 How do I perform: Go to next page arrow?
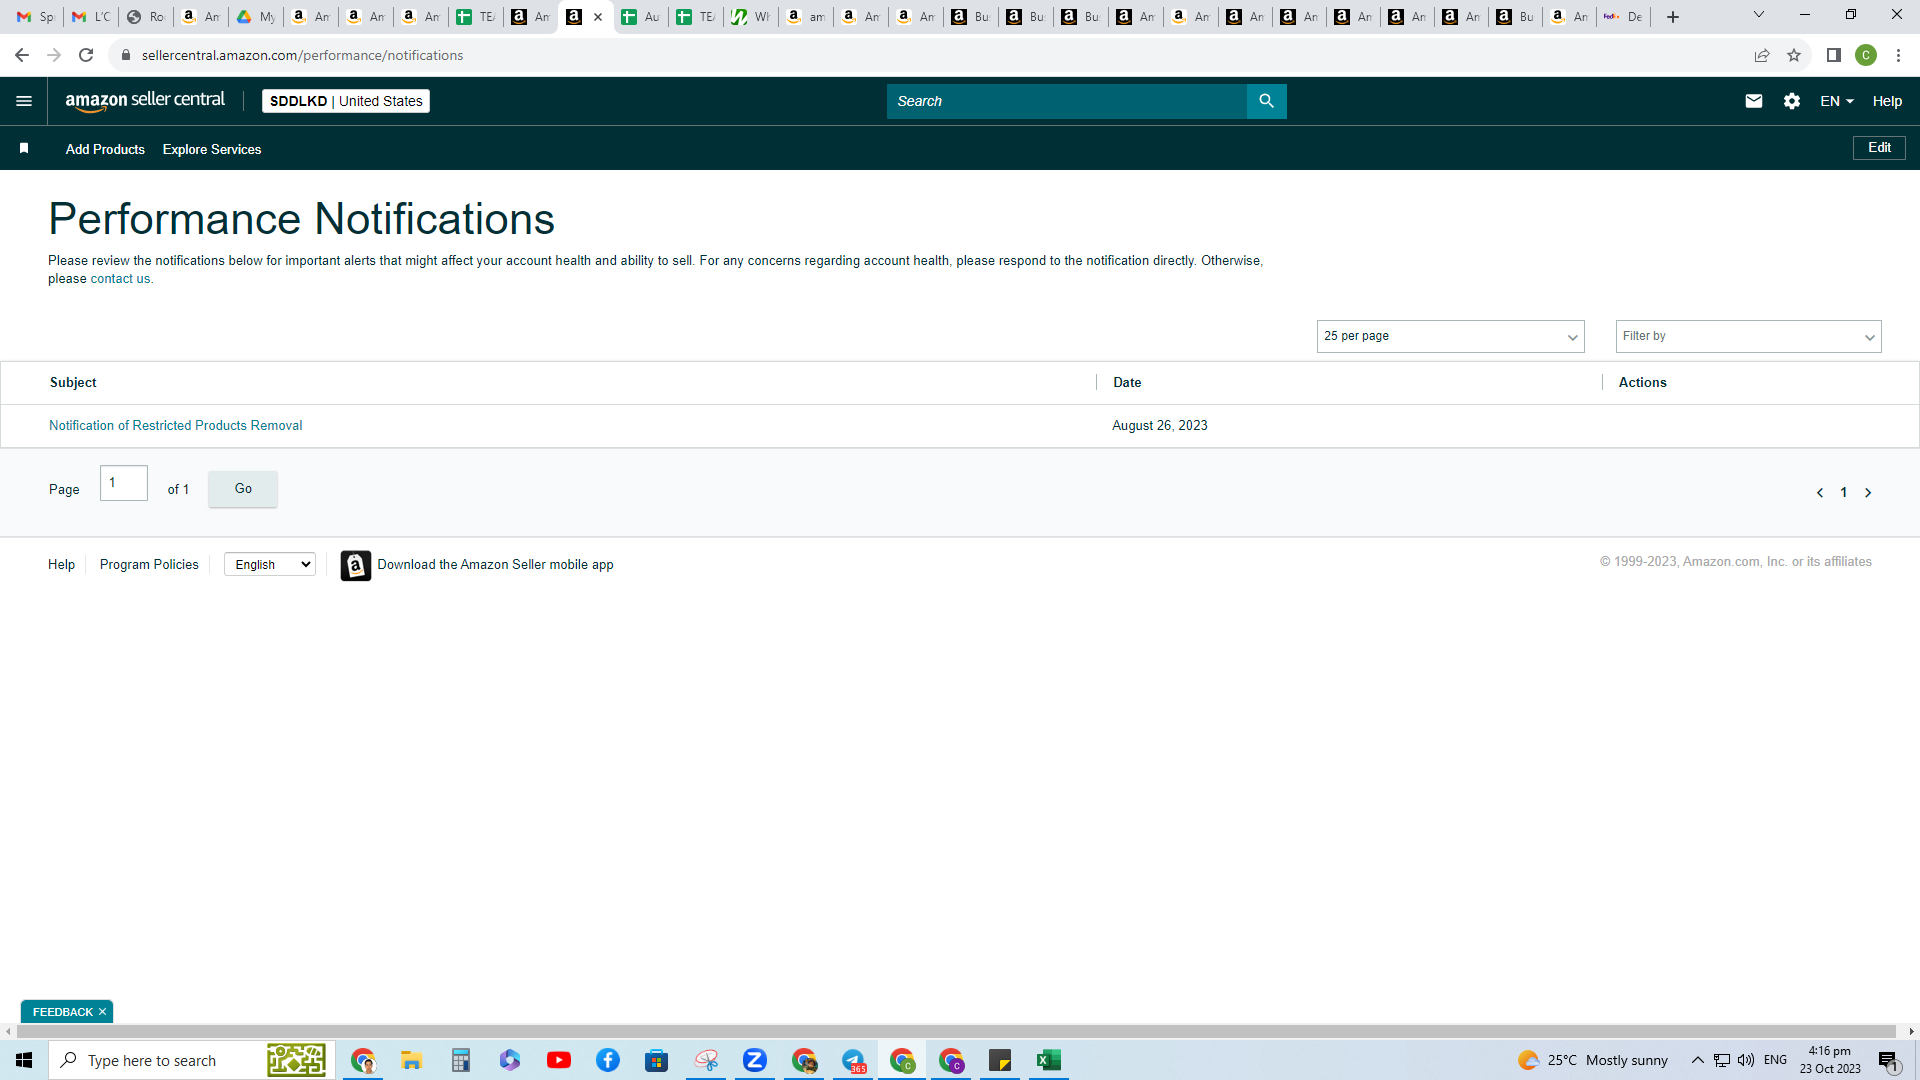(1867, 492)
